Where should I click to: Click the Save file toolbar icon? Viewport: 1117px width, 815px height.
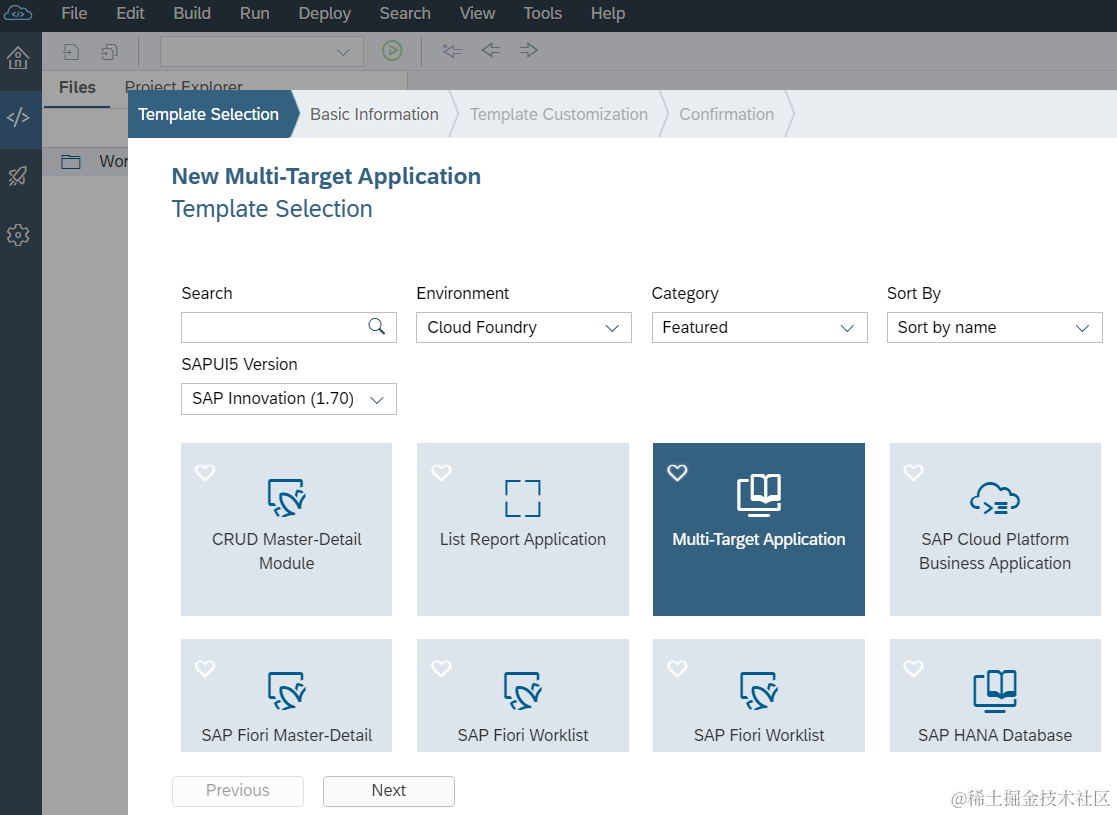71,51
